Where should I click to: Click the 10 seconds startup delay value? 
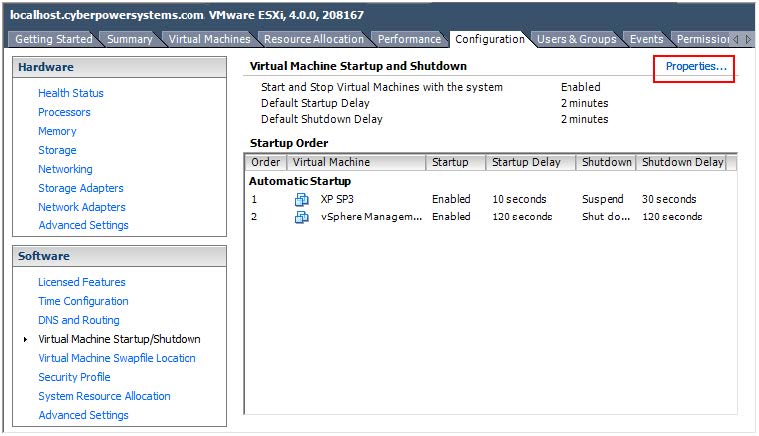[519, 199]
